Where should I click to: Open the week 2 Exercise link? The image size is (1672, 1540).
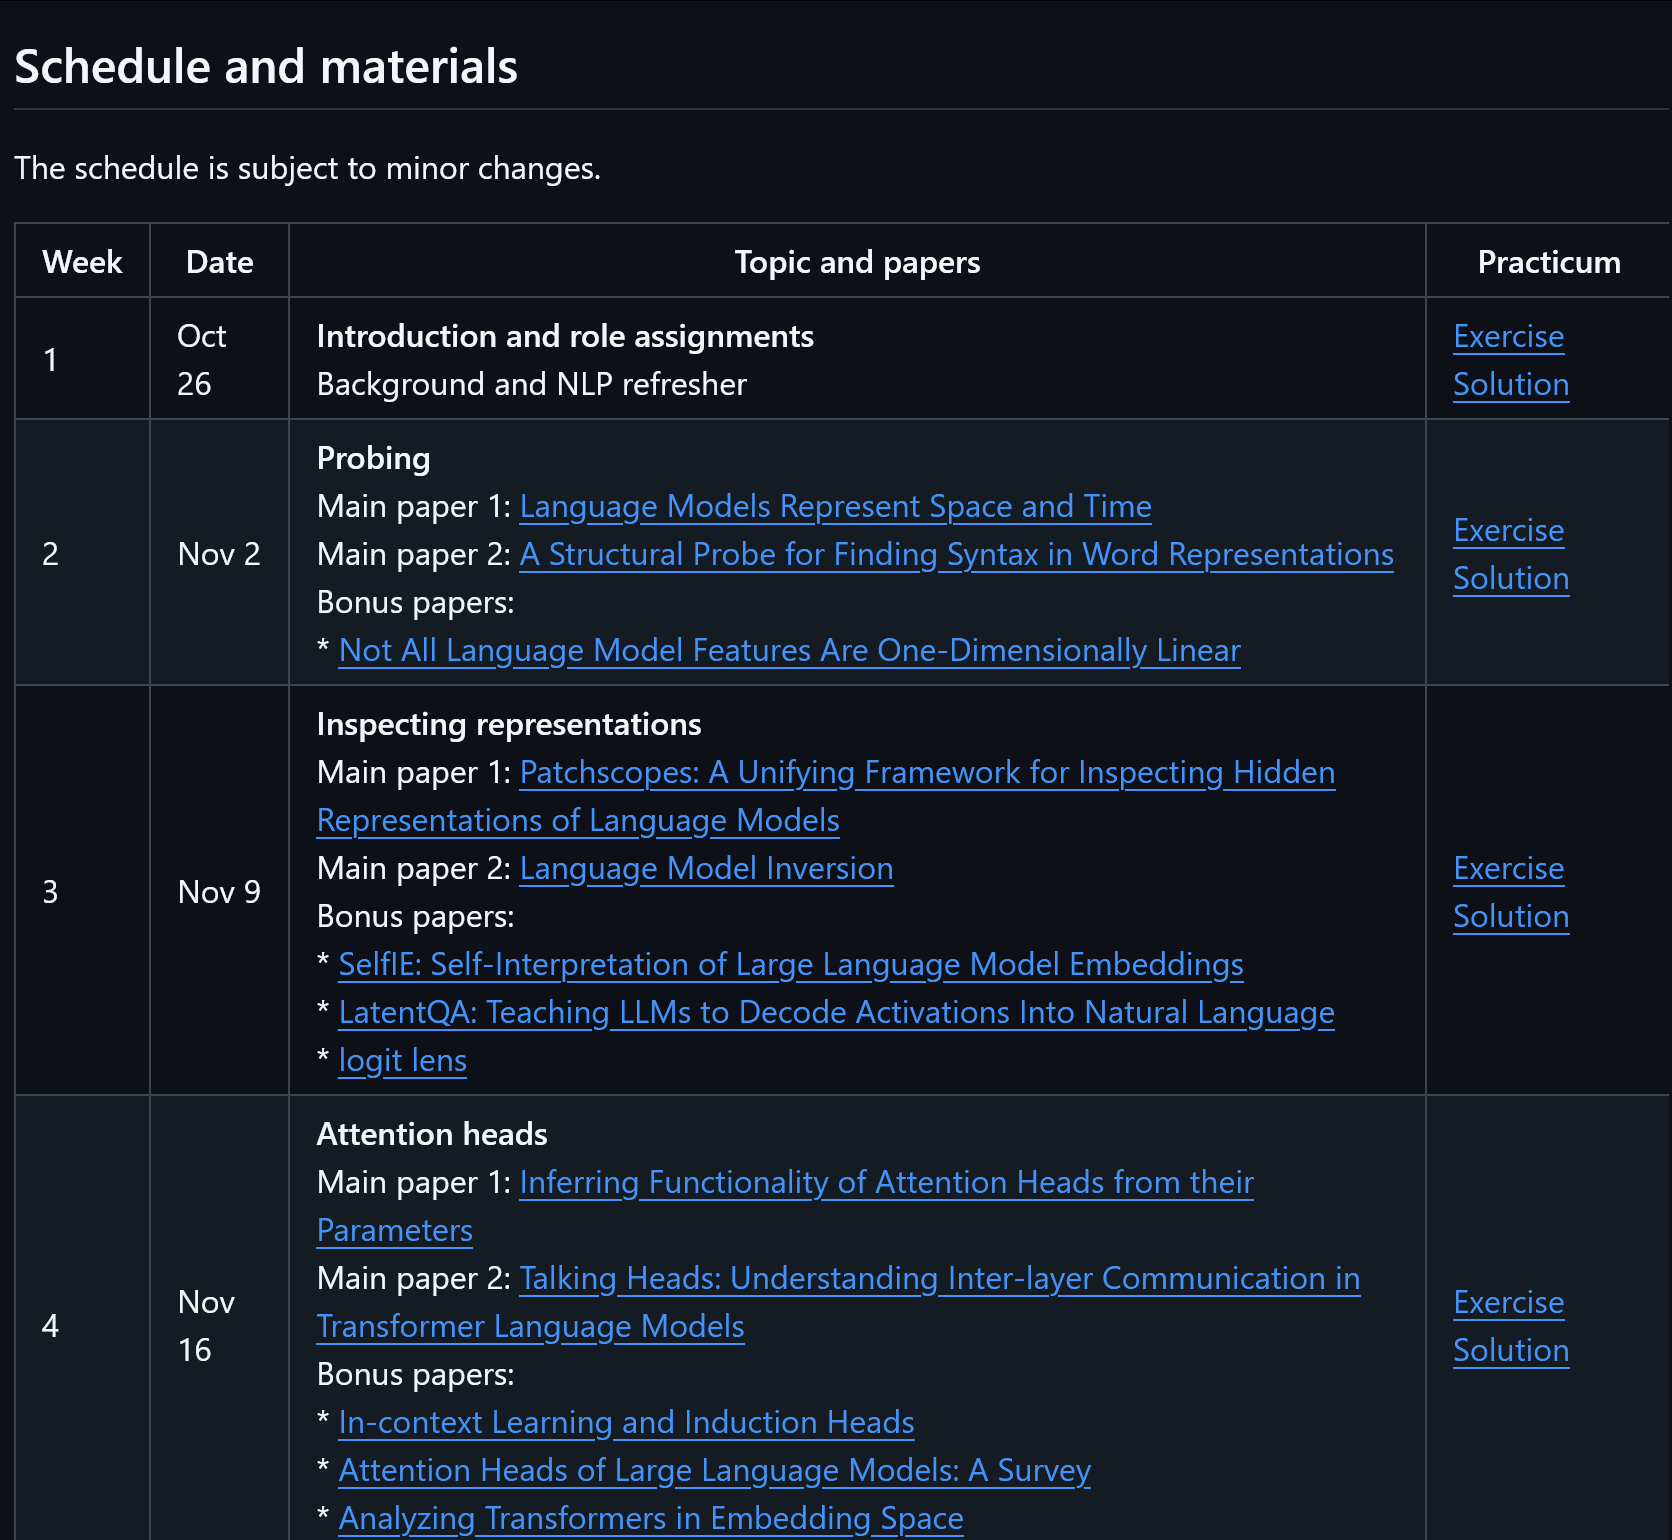coord(1508,531)
